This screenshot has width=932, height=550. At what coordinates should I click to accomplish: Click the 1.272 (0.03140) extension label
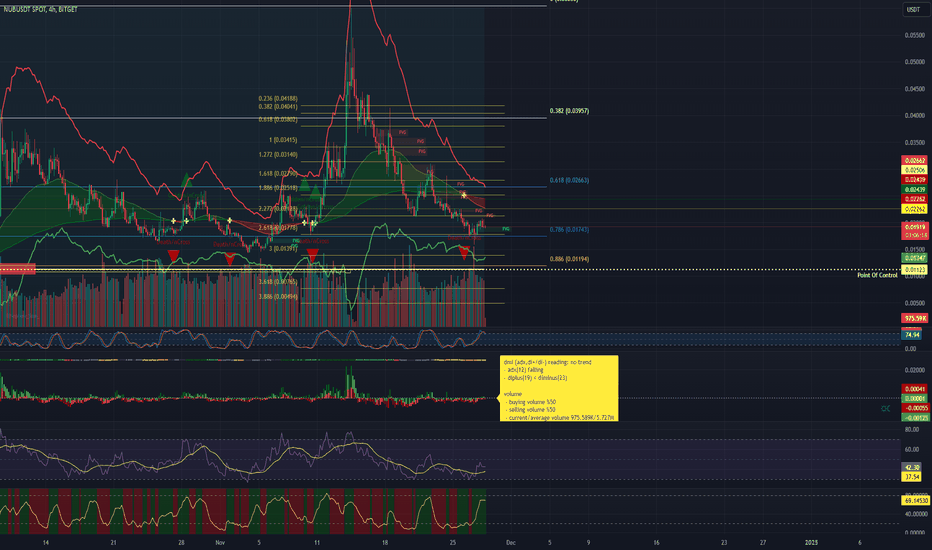(278, 155)
